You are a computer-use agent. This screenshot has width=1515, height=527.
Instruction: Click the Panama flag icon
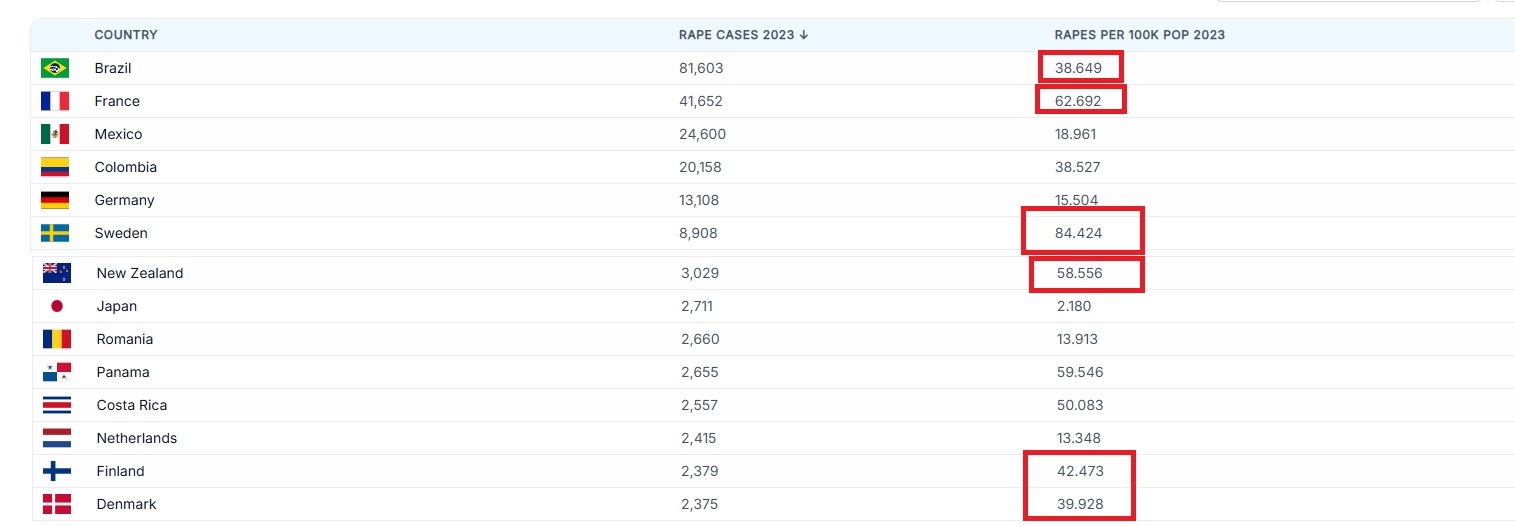(57, 372)
